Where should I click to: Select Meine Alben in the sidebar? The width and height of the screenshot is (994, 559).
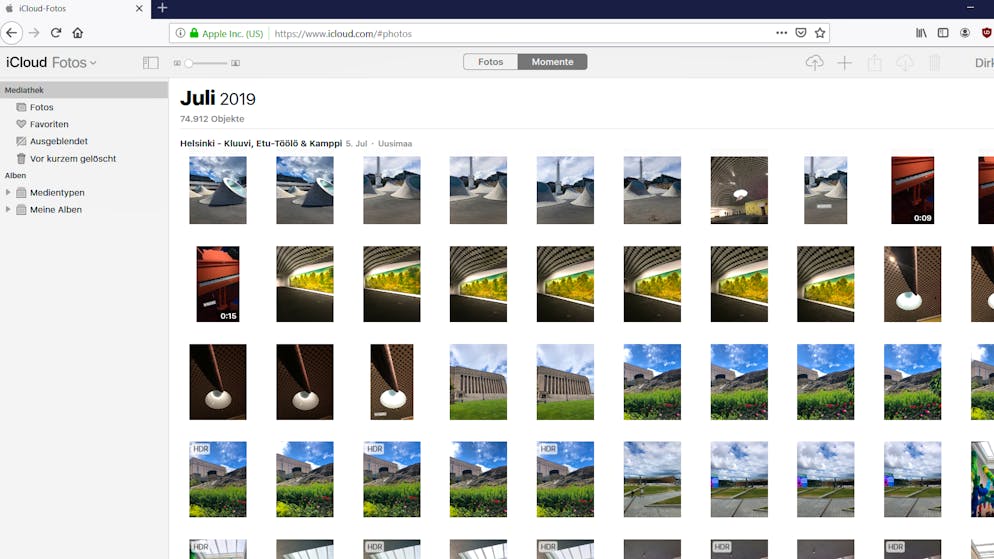(x=56, y=209)
